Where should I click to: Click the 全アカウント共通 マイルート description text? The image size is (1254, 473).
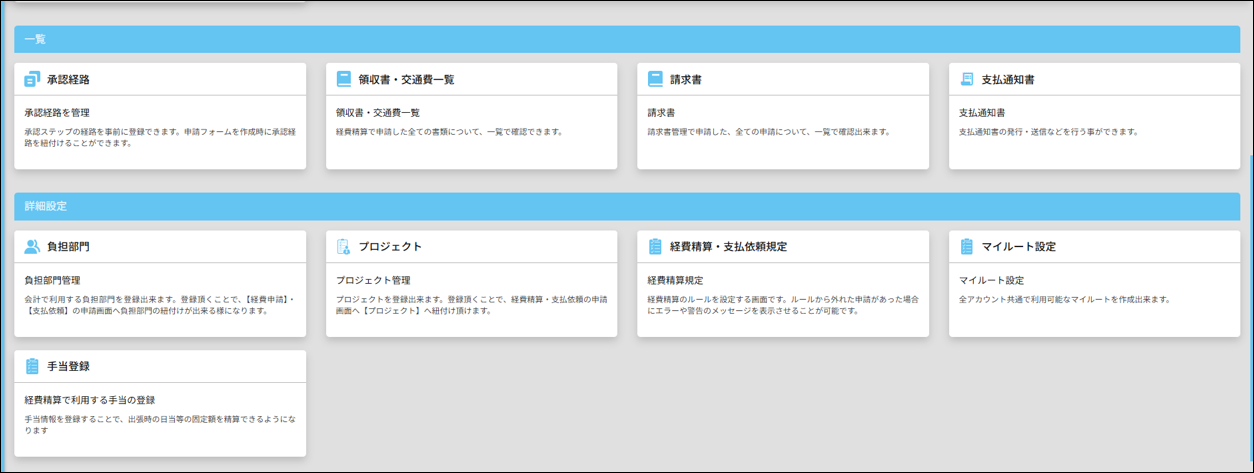coord(1064,299)
